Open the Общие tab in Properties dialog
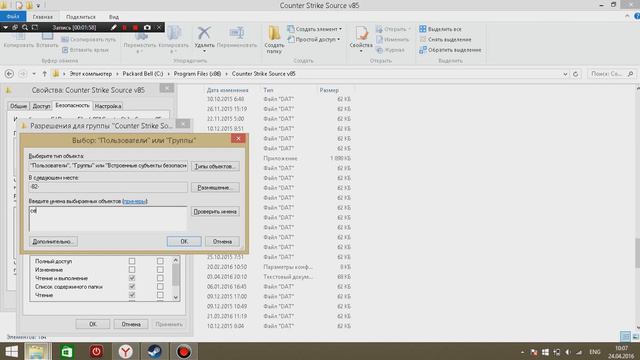The height and width of the screenshot is (360, 640). [18, 106]
